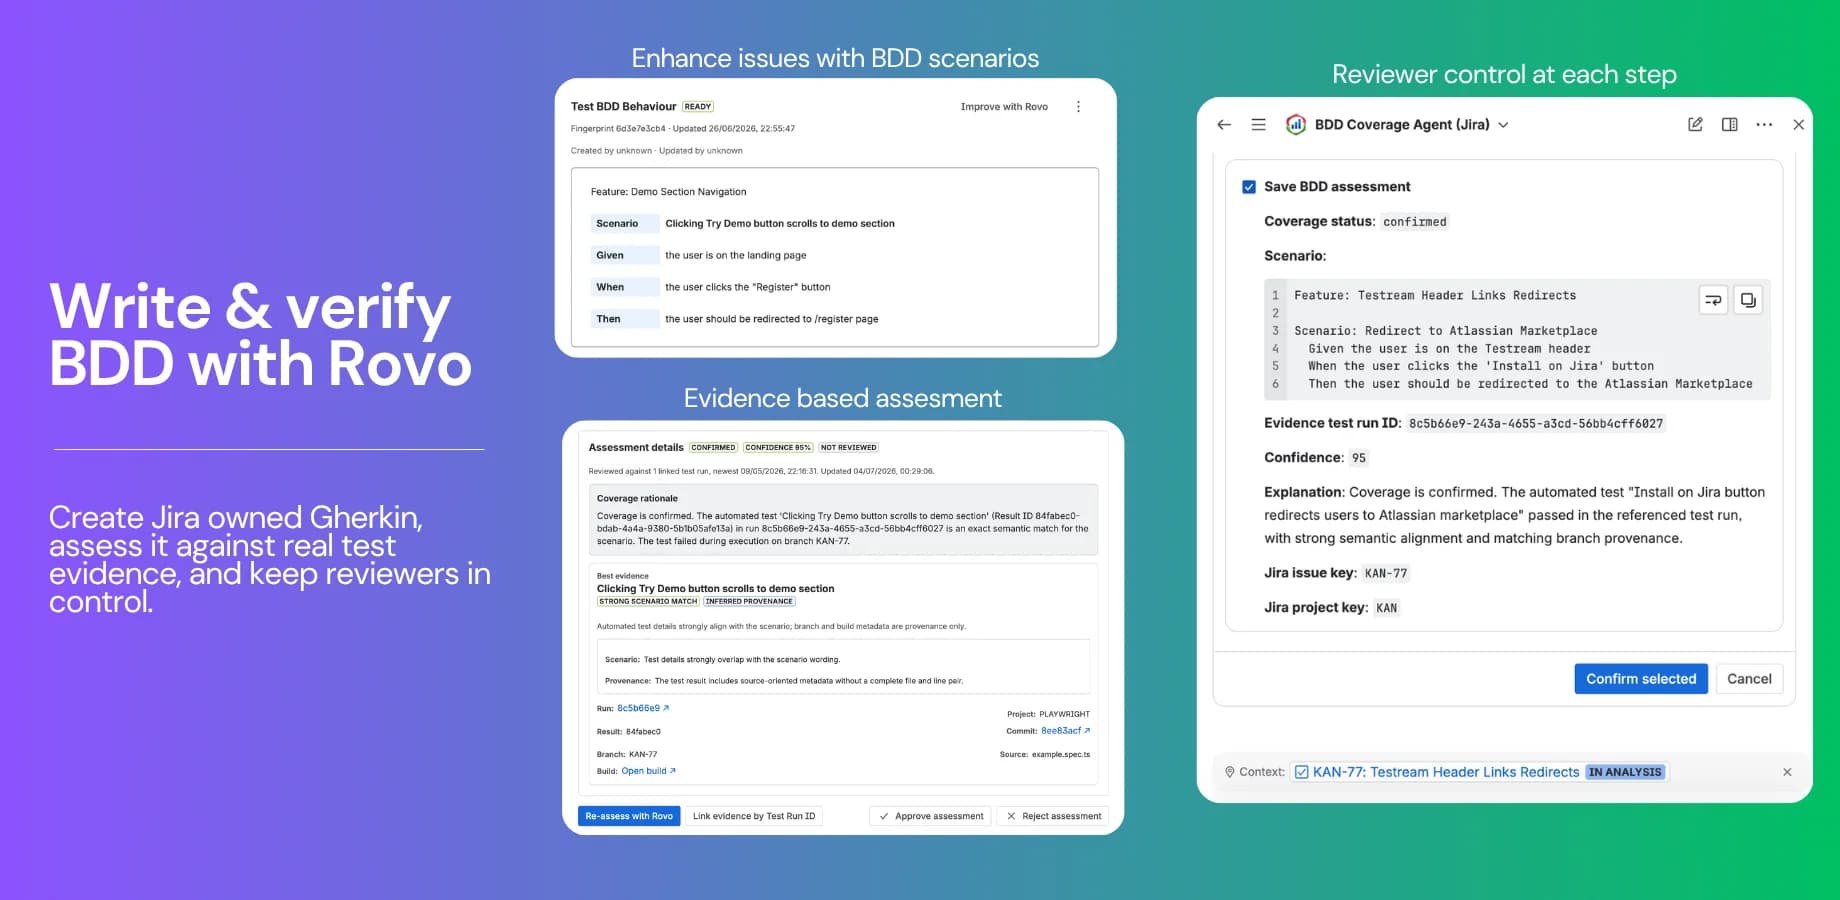Open the KAN-77 Testream Header Links context link
Viewport: 1840px width, 900px height.
pyautogui.click(x=1446, y=772)
